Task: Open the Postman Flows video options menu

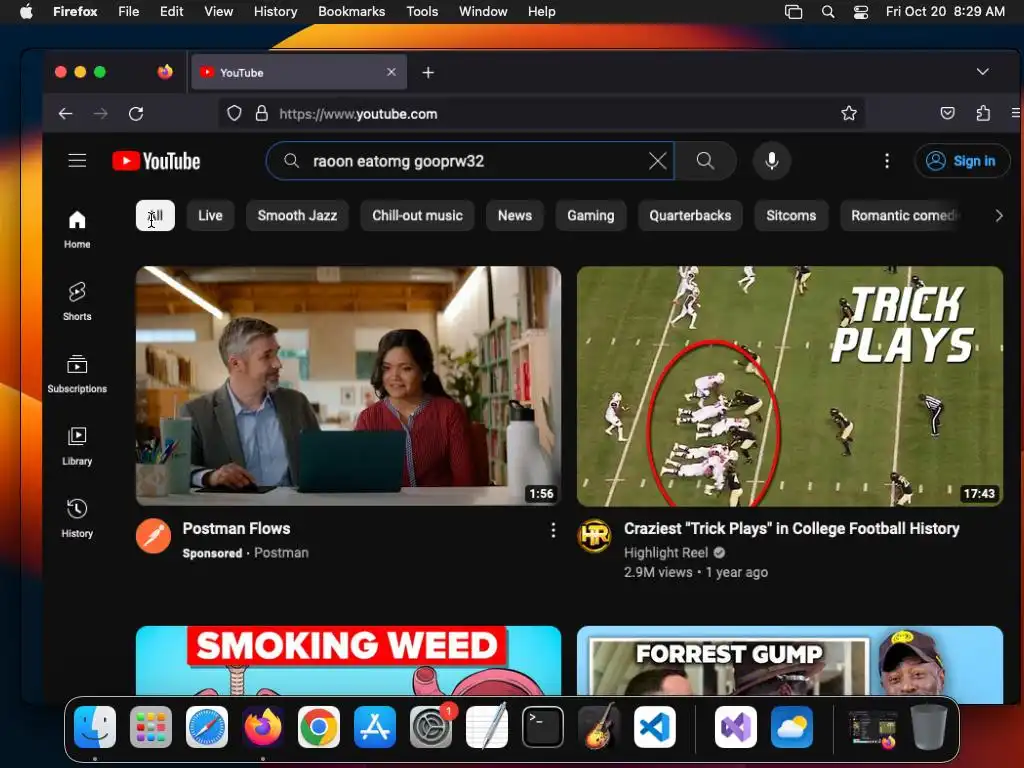Action: click(x=552, y=530)
